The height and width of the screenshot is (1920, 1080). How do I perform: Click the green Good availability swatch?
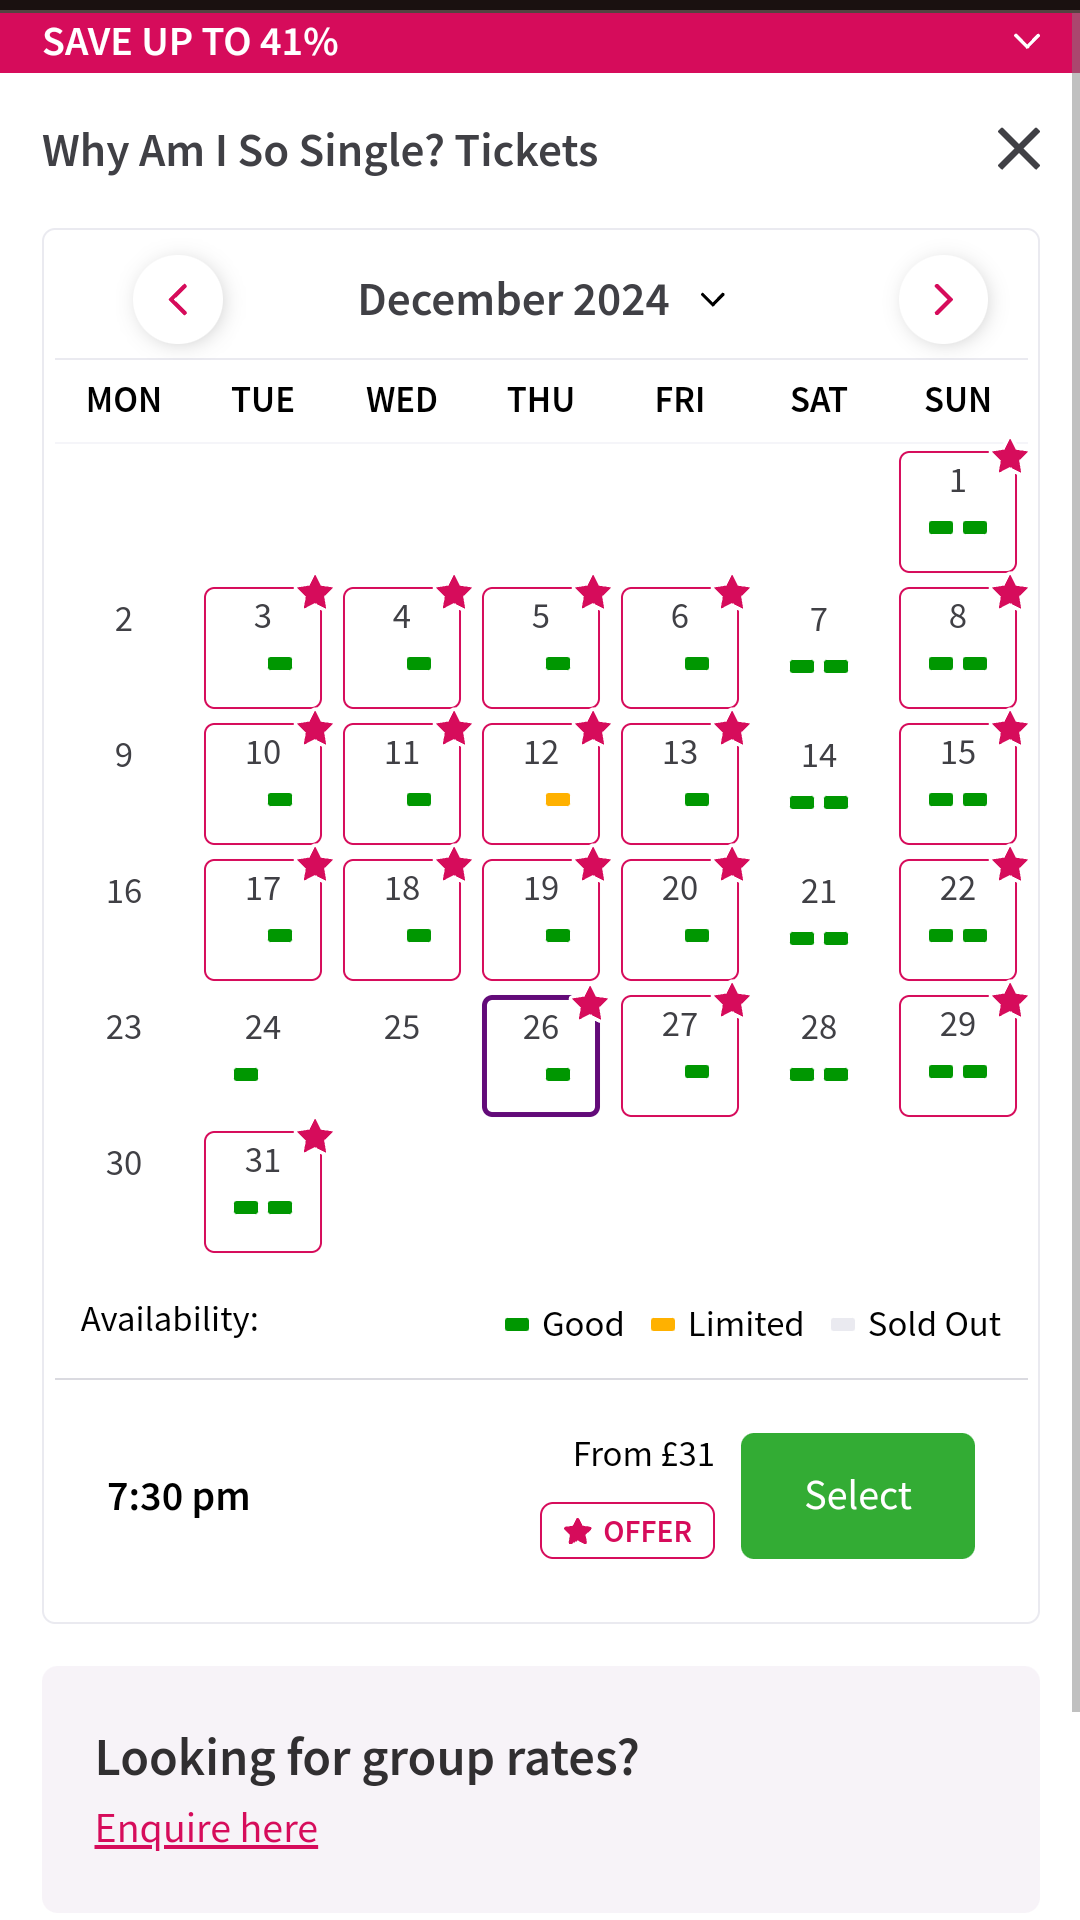click(517, 1325)
